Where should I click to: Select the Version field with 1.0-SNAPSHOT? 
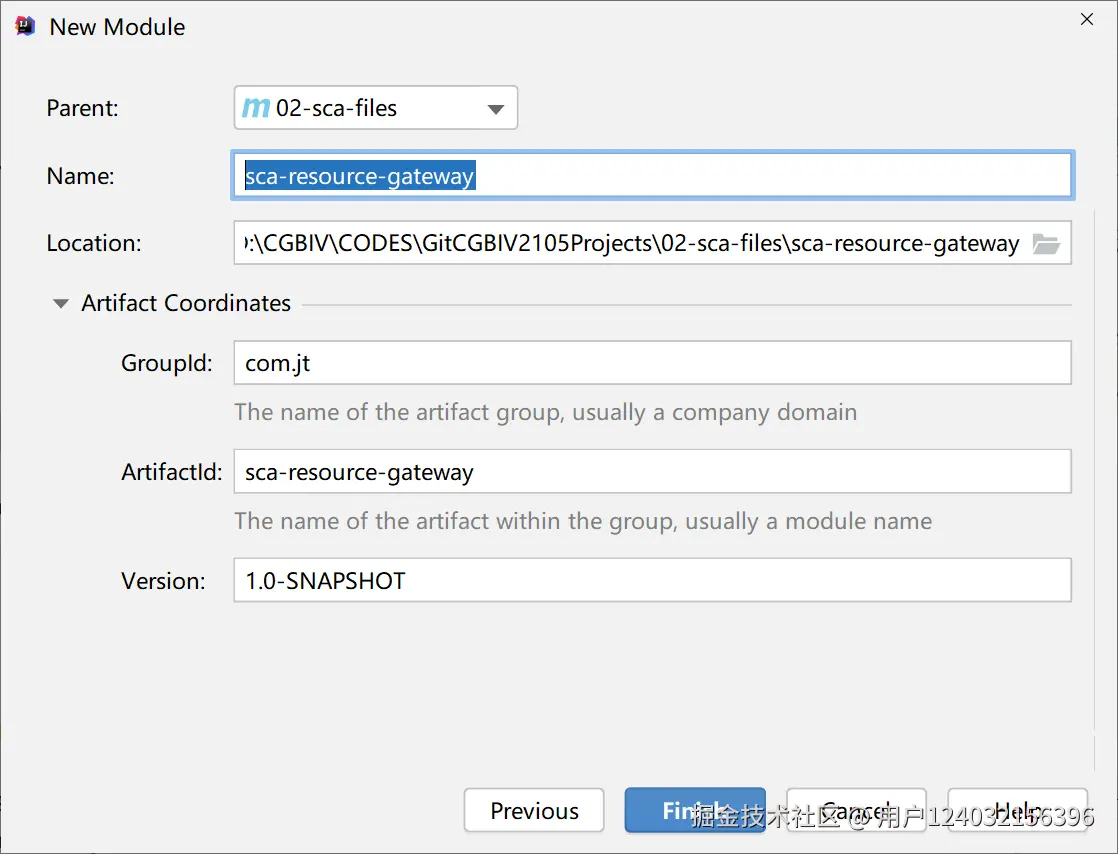[x=652, y=580]
